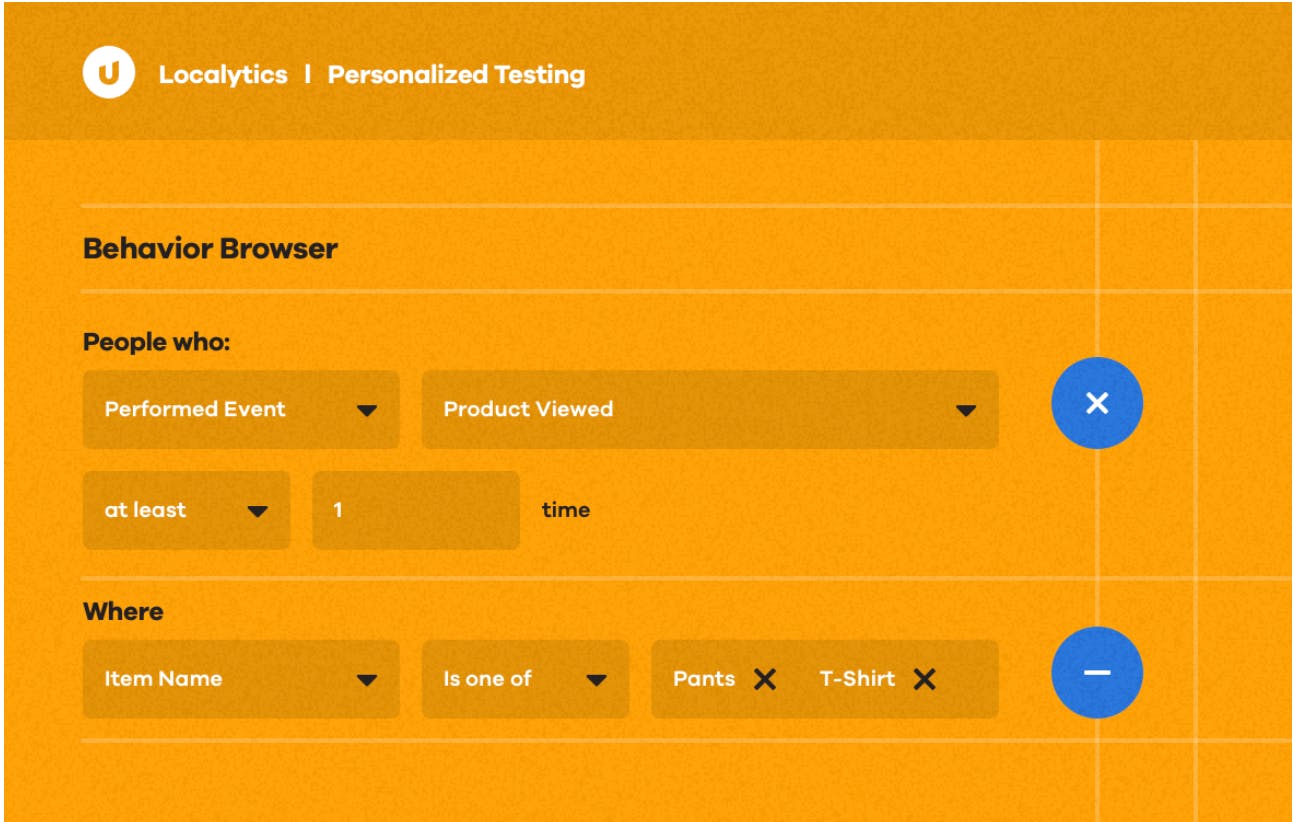1296x822 pixels.
Task: Open the Performed Event dropdown
Action: tap(241, 410)
